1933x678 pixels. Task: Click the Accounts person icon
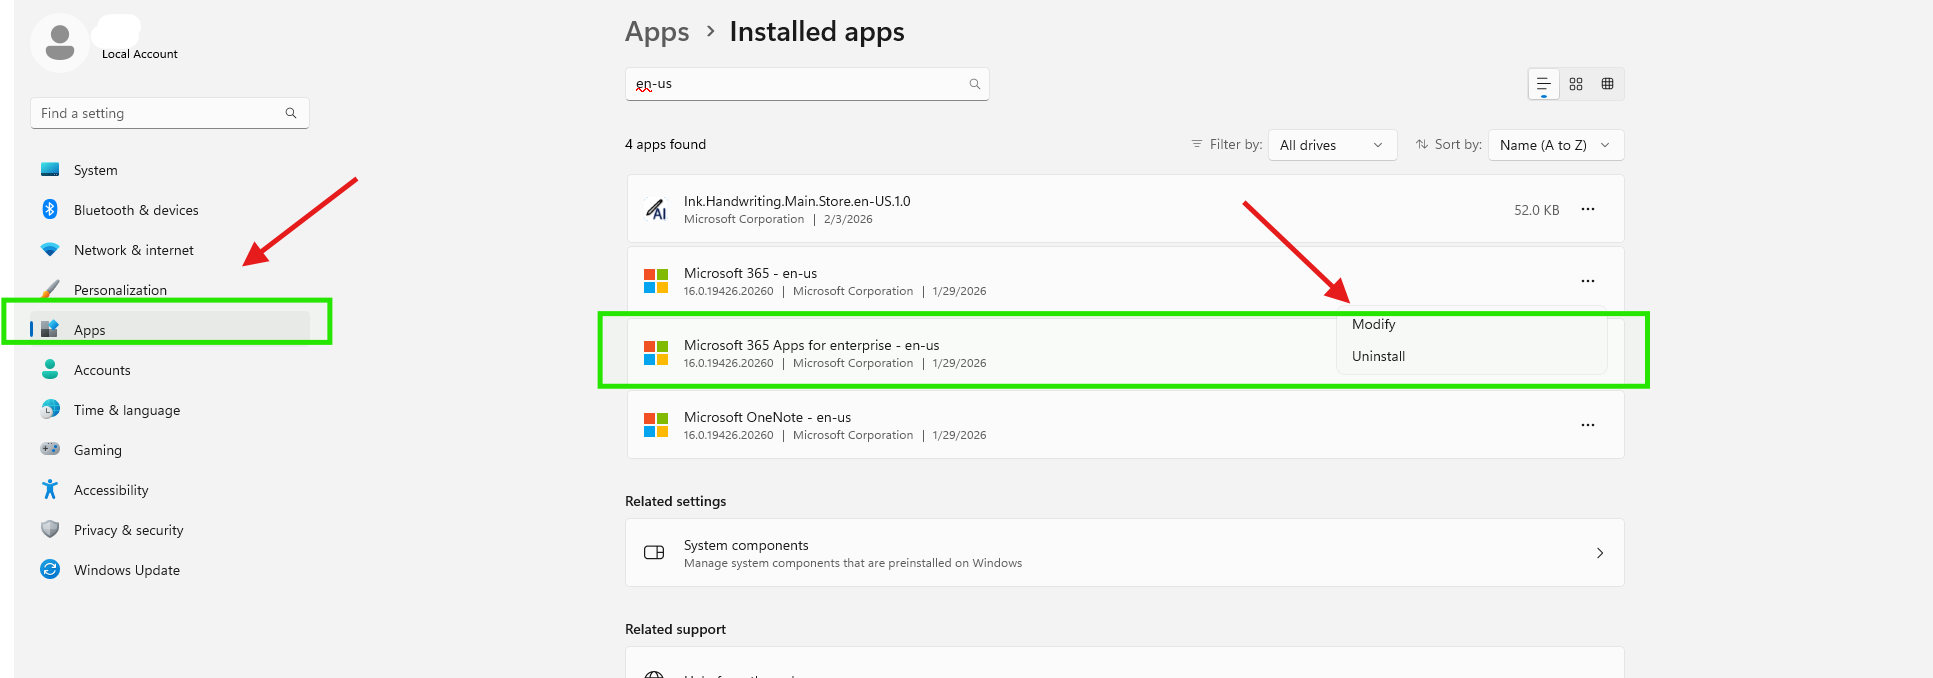coord(50,369)
